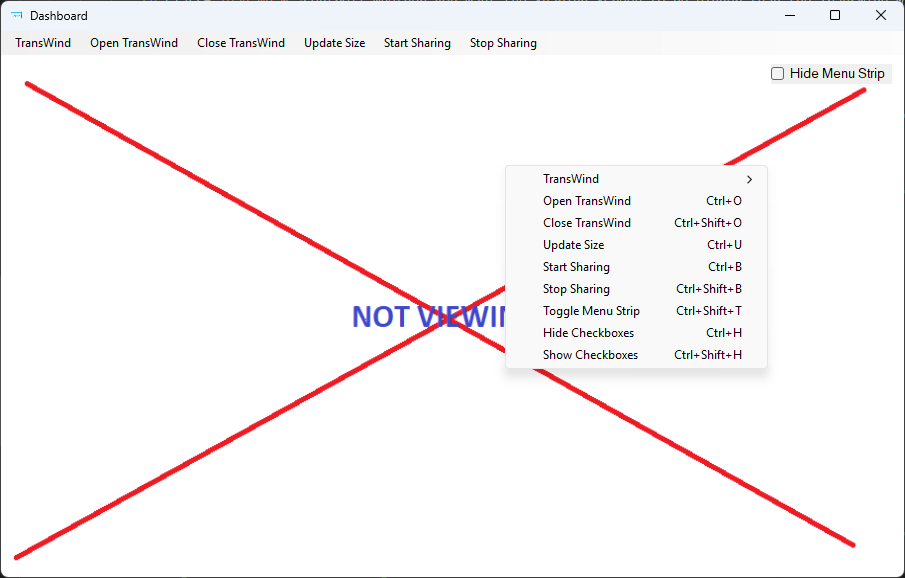Expand the TransWind submenu in the context menu

[x=636, y=179]
